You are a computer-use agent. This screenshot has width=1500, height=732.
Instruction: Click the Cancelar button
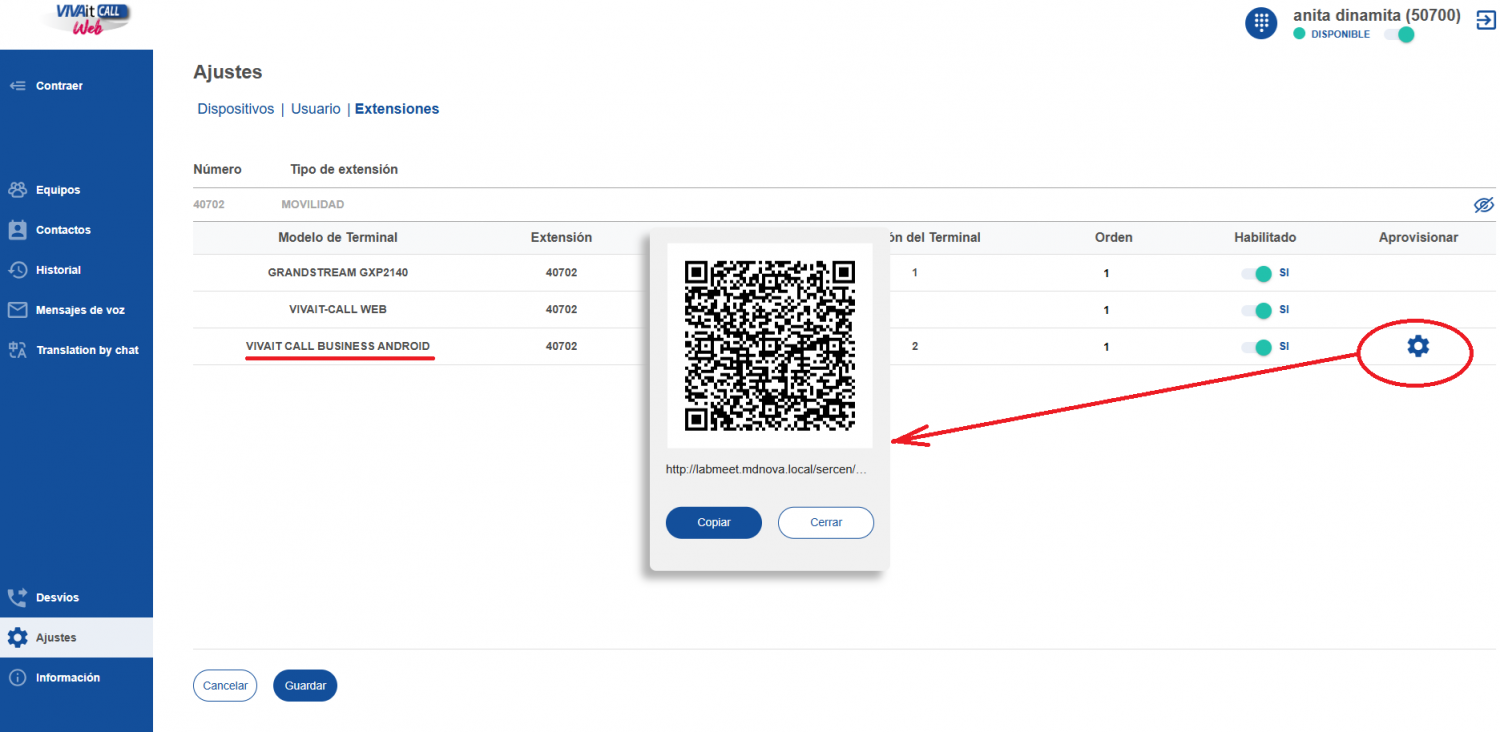click(225, 686)
